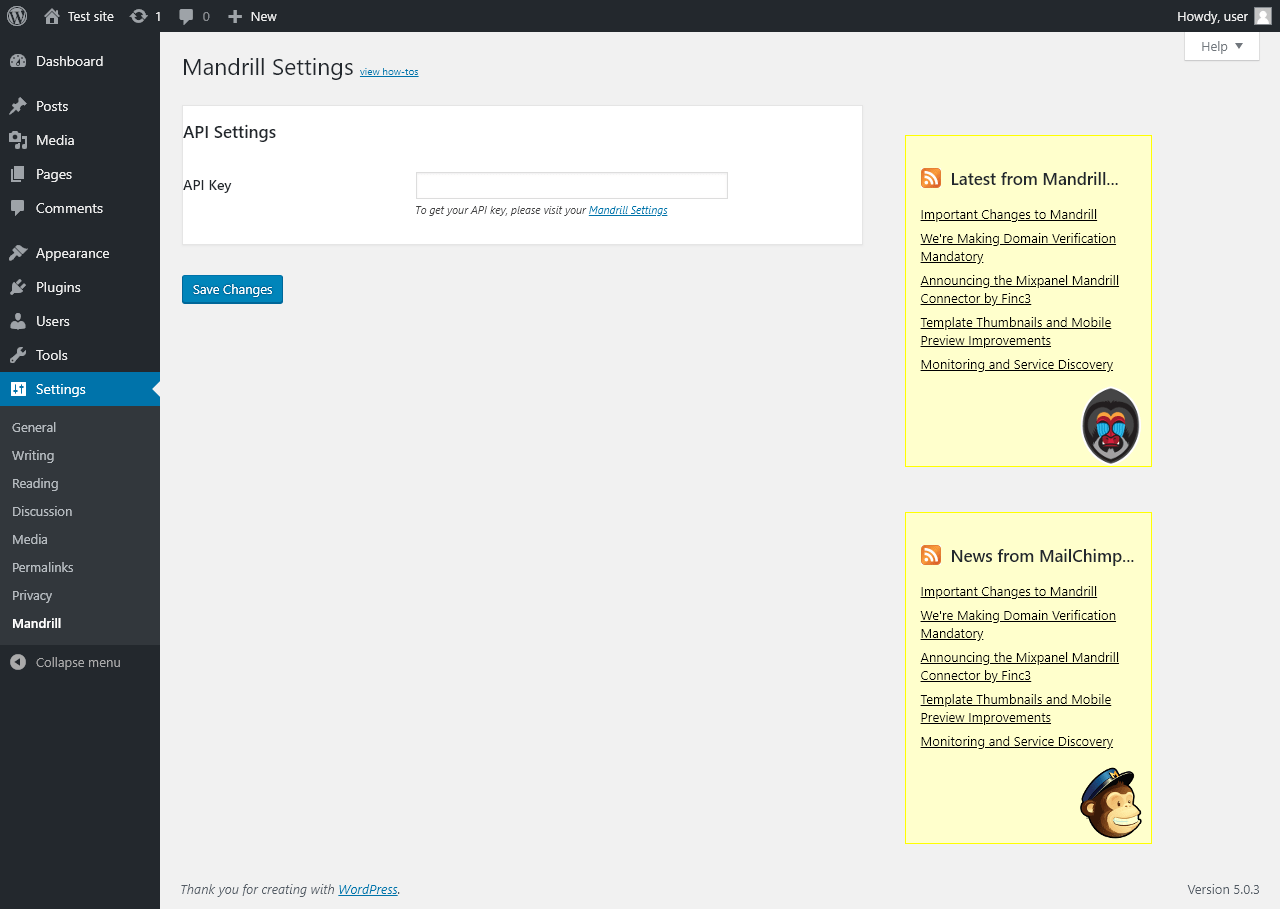Click the Pages icon in the sidebar
Screen dimensions: 1280x909
click(x=18, y=174)
